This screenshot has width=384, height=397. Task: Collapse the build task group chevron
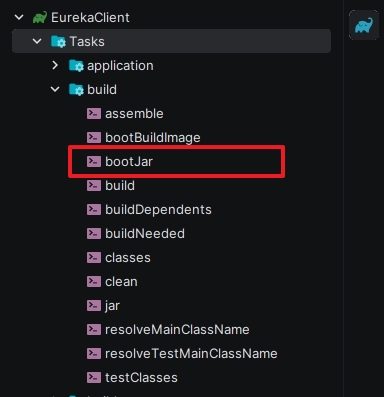(x=55, y=90)
